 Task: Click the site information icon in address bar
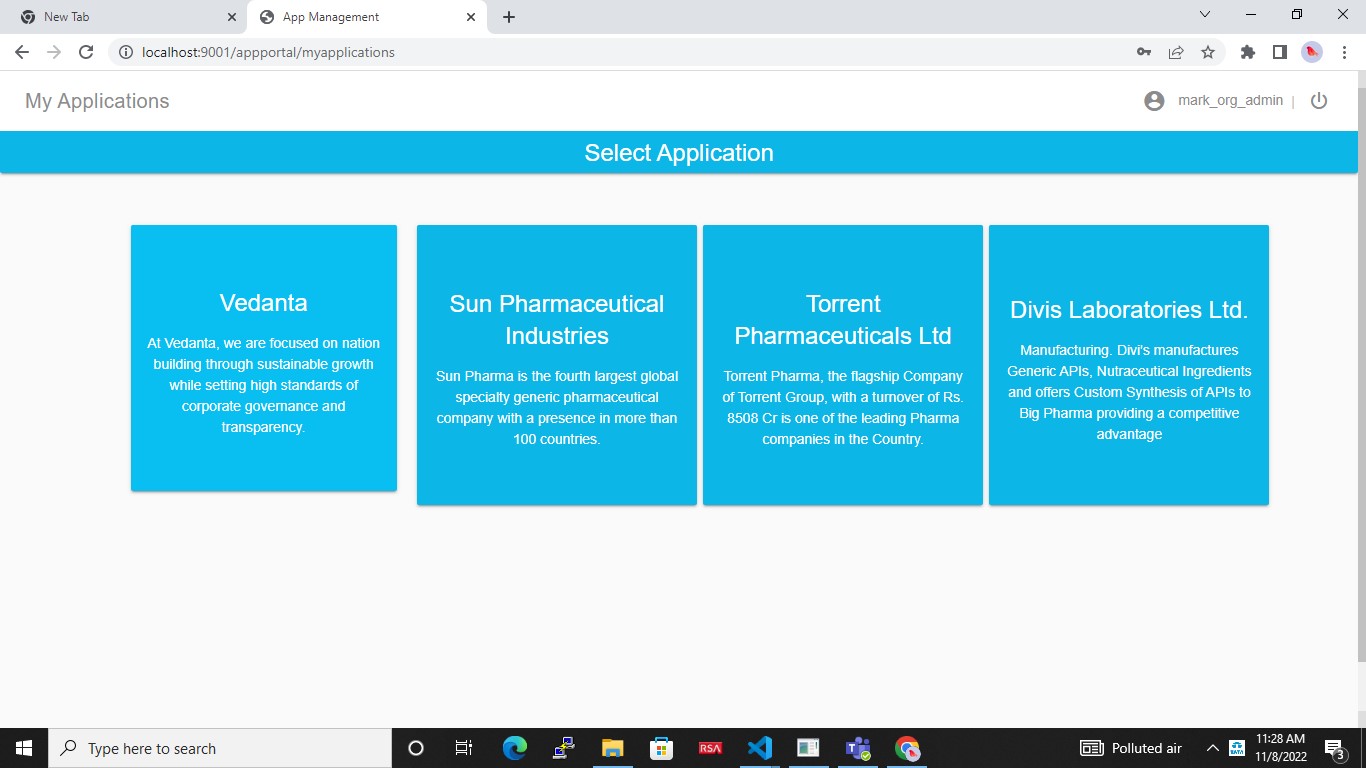click(126, 52)
